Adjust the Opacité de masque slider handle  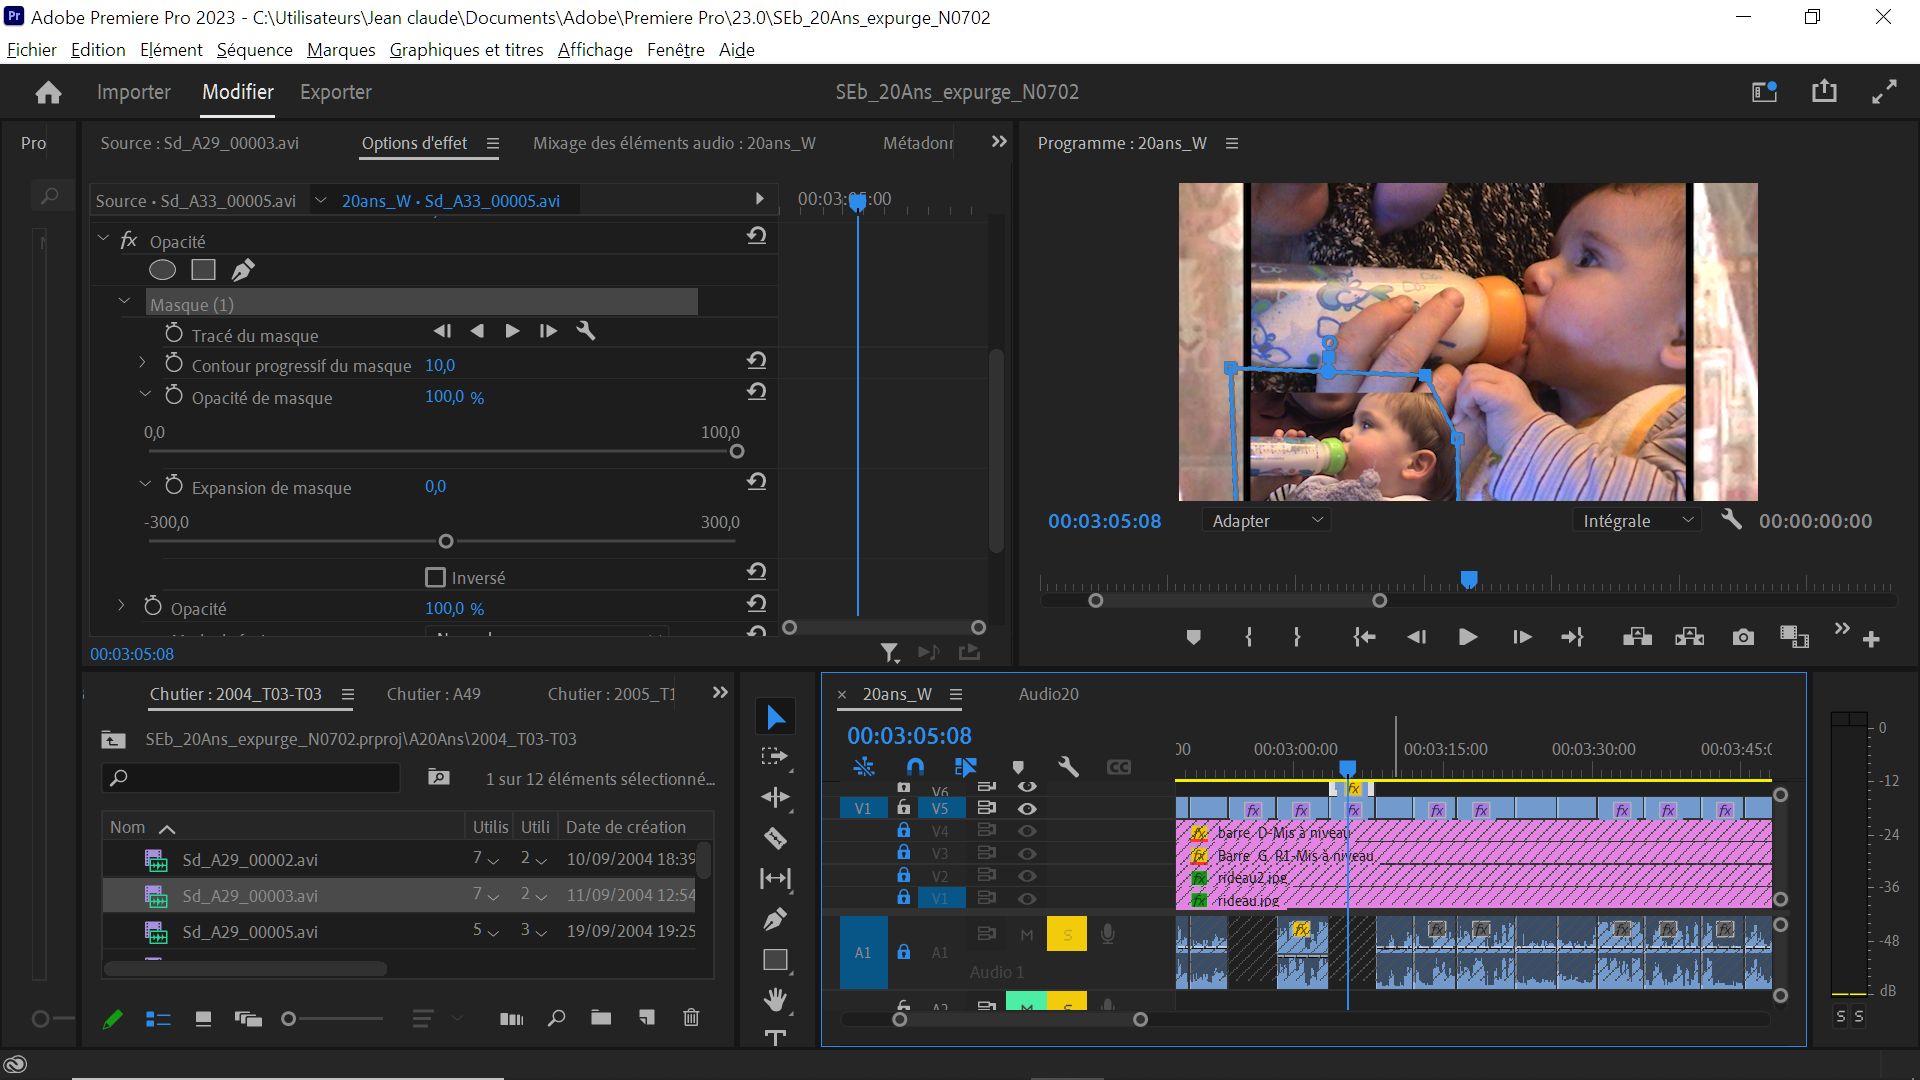point(737,452)
